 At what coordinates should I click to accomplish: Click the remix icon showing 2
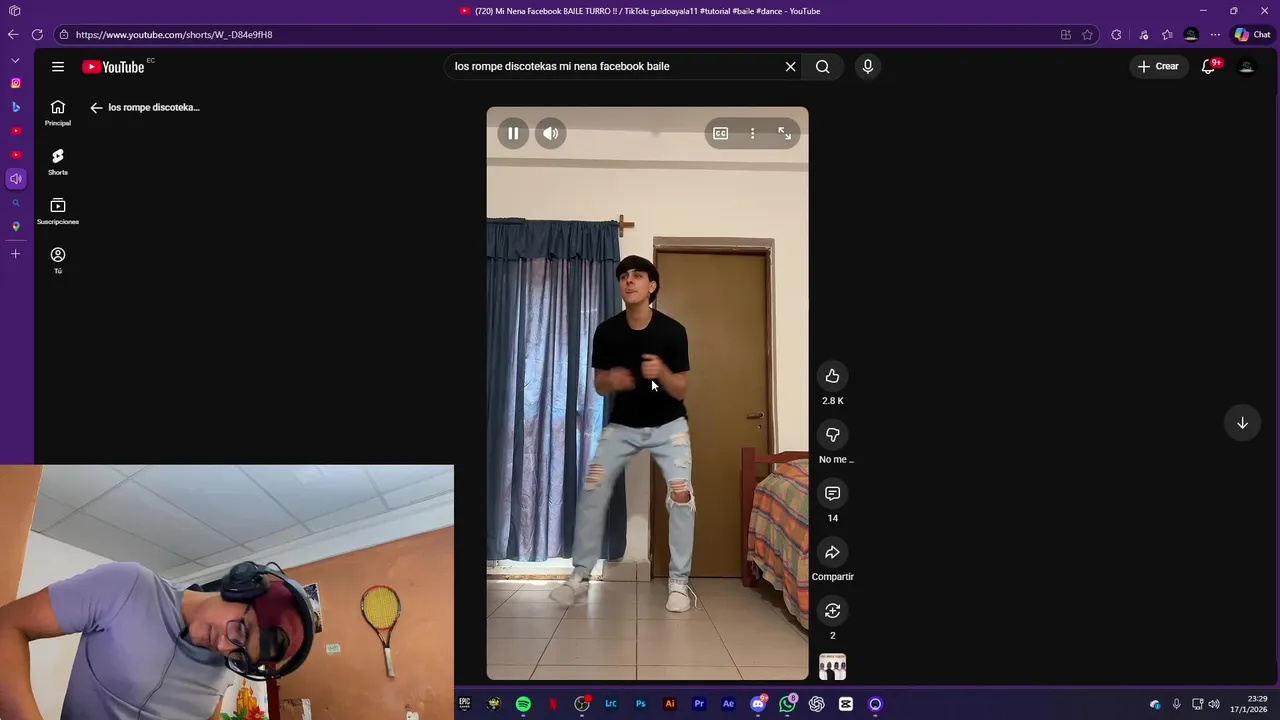tap(832, 611)
